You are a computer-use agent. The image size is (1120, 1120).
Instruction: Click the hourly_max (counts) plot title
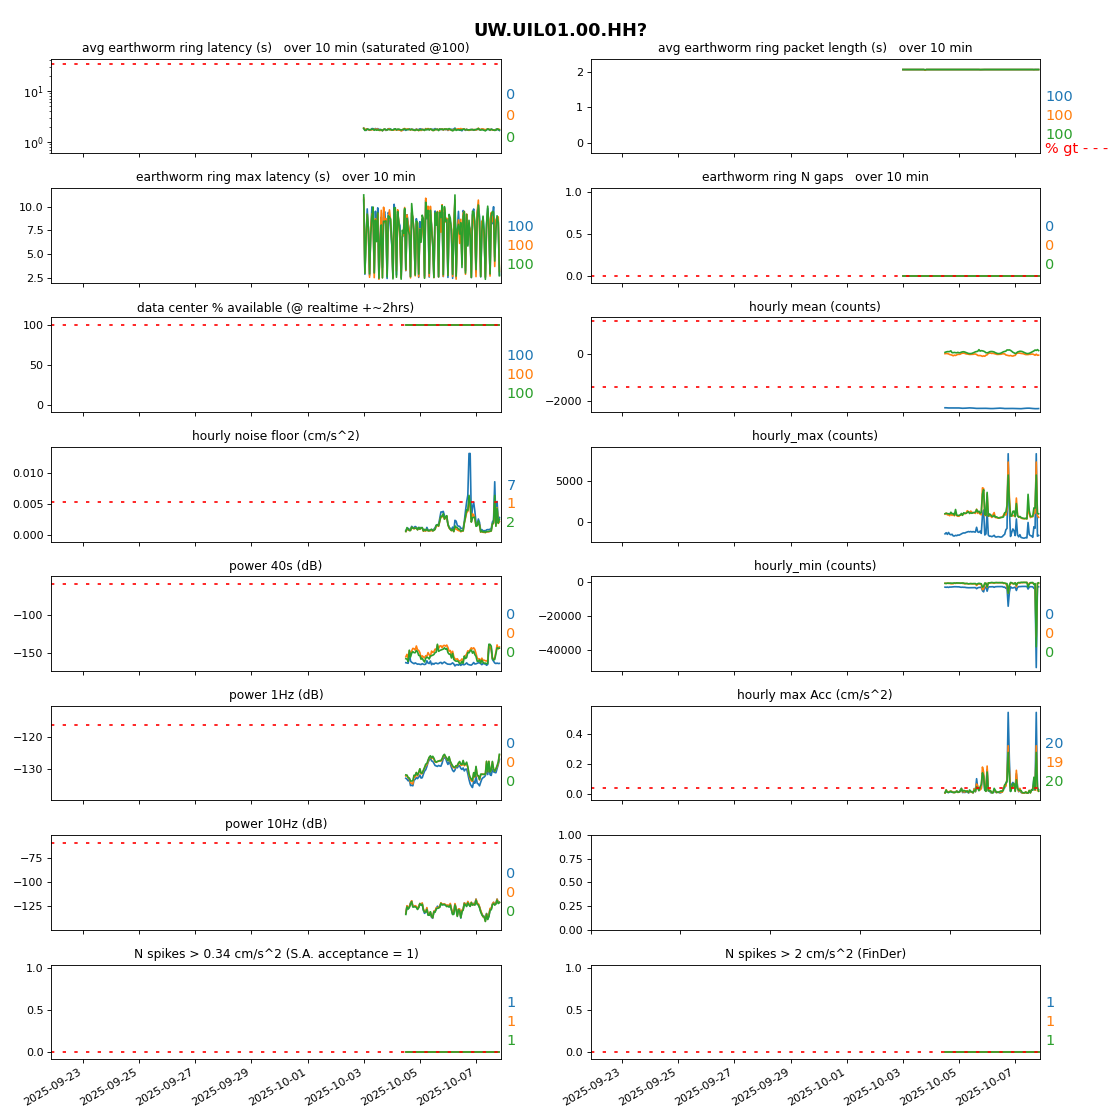pos(814,436)
